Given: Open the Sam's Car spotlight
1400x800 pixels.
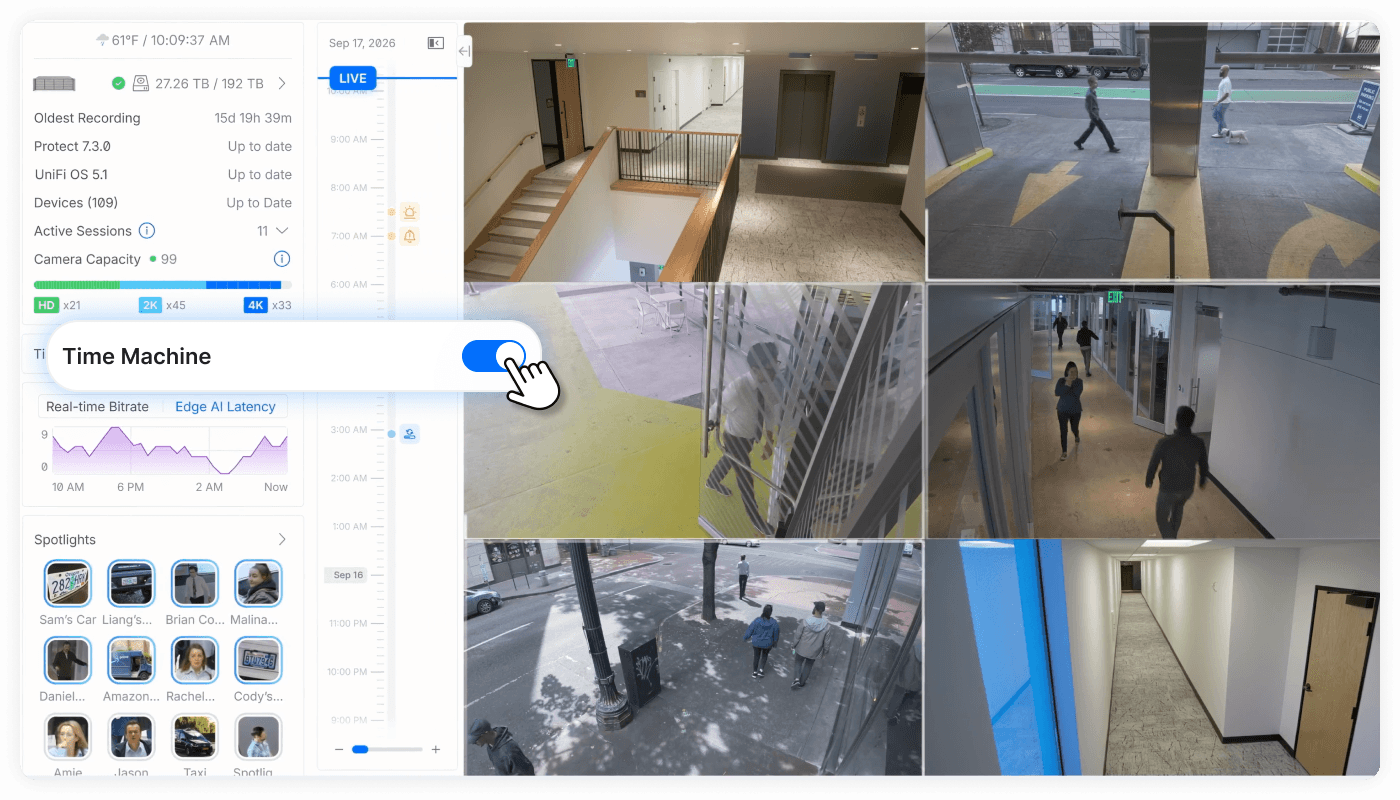Looking at the screenshot, I should point(68,584).
